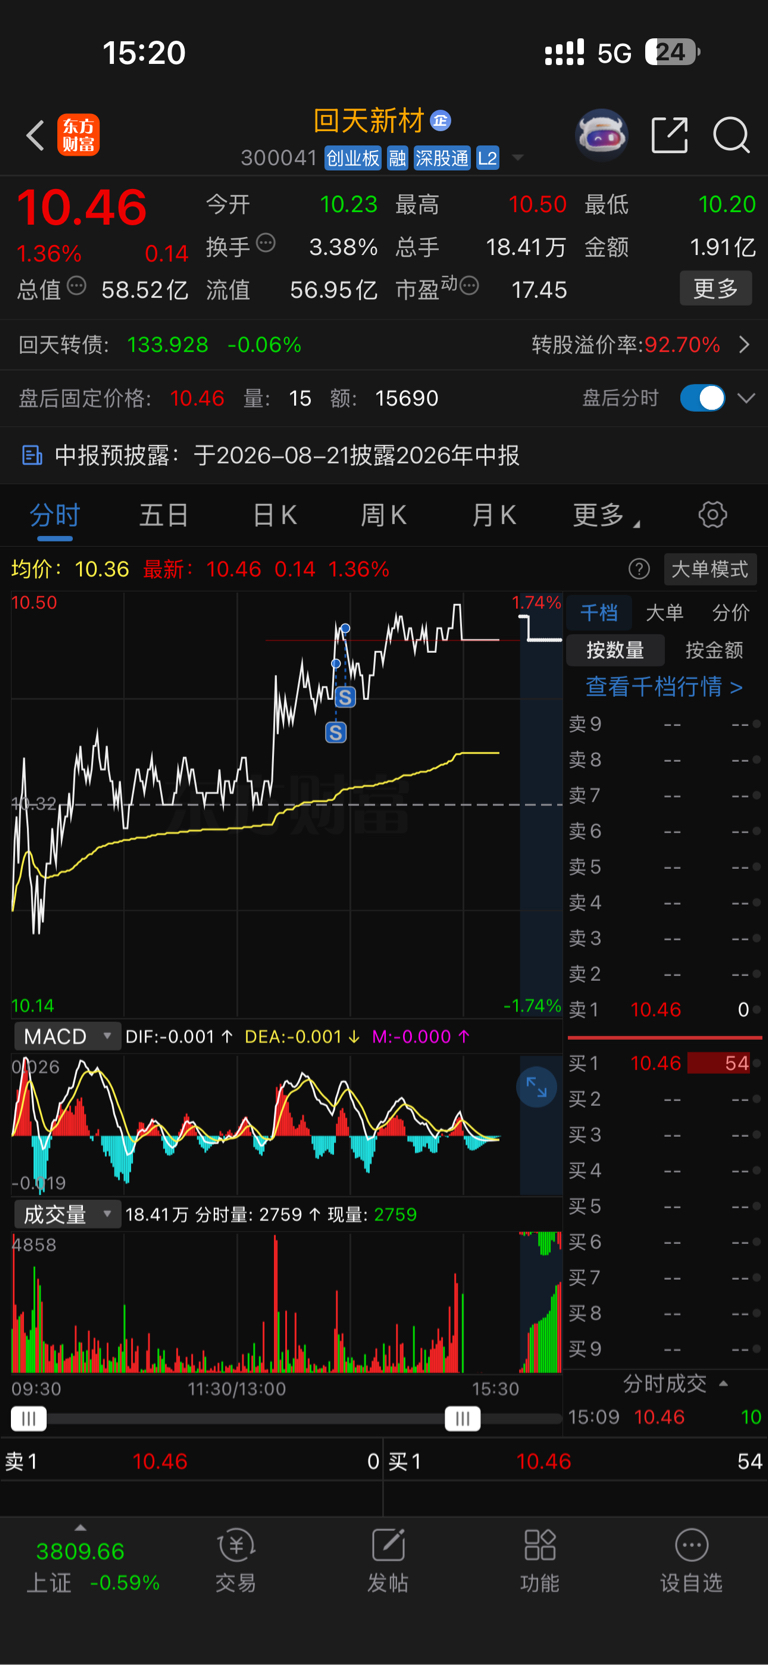Expand the stock code dropdown triangle

[x=518, y=158]
